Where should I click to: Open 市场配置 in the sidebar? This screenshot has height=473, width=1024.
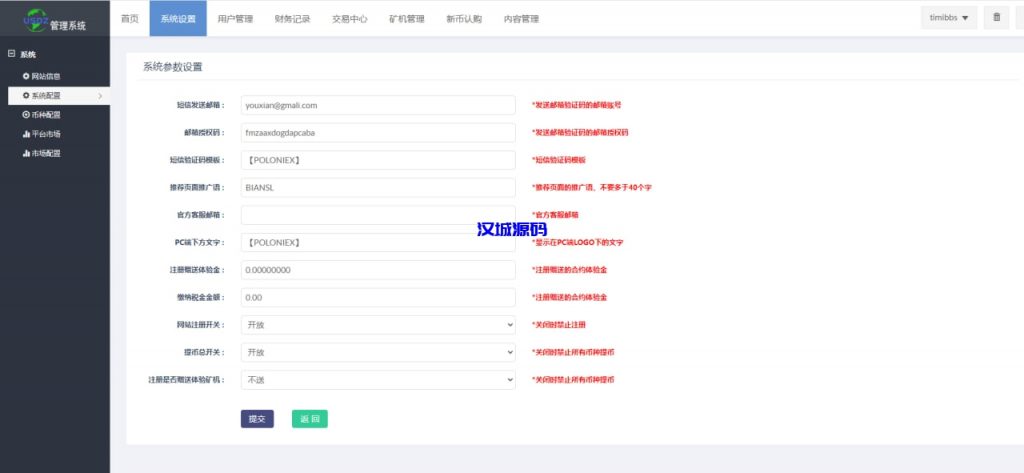[42, 154]
